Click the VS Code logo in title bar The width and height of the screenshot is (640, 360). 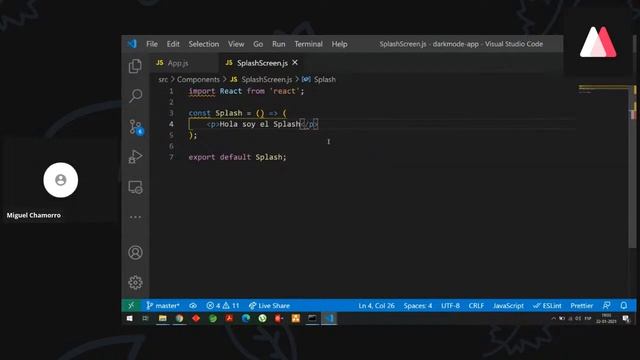(x=132, y=44)
